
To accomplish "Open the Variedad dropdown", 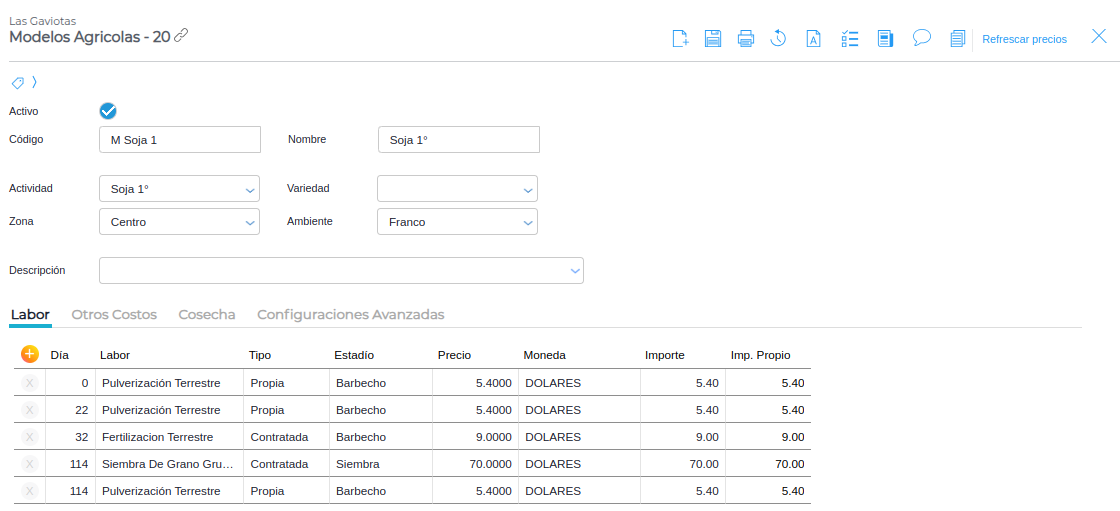I will pyautogui.click(x=528, y=189).
